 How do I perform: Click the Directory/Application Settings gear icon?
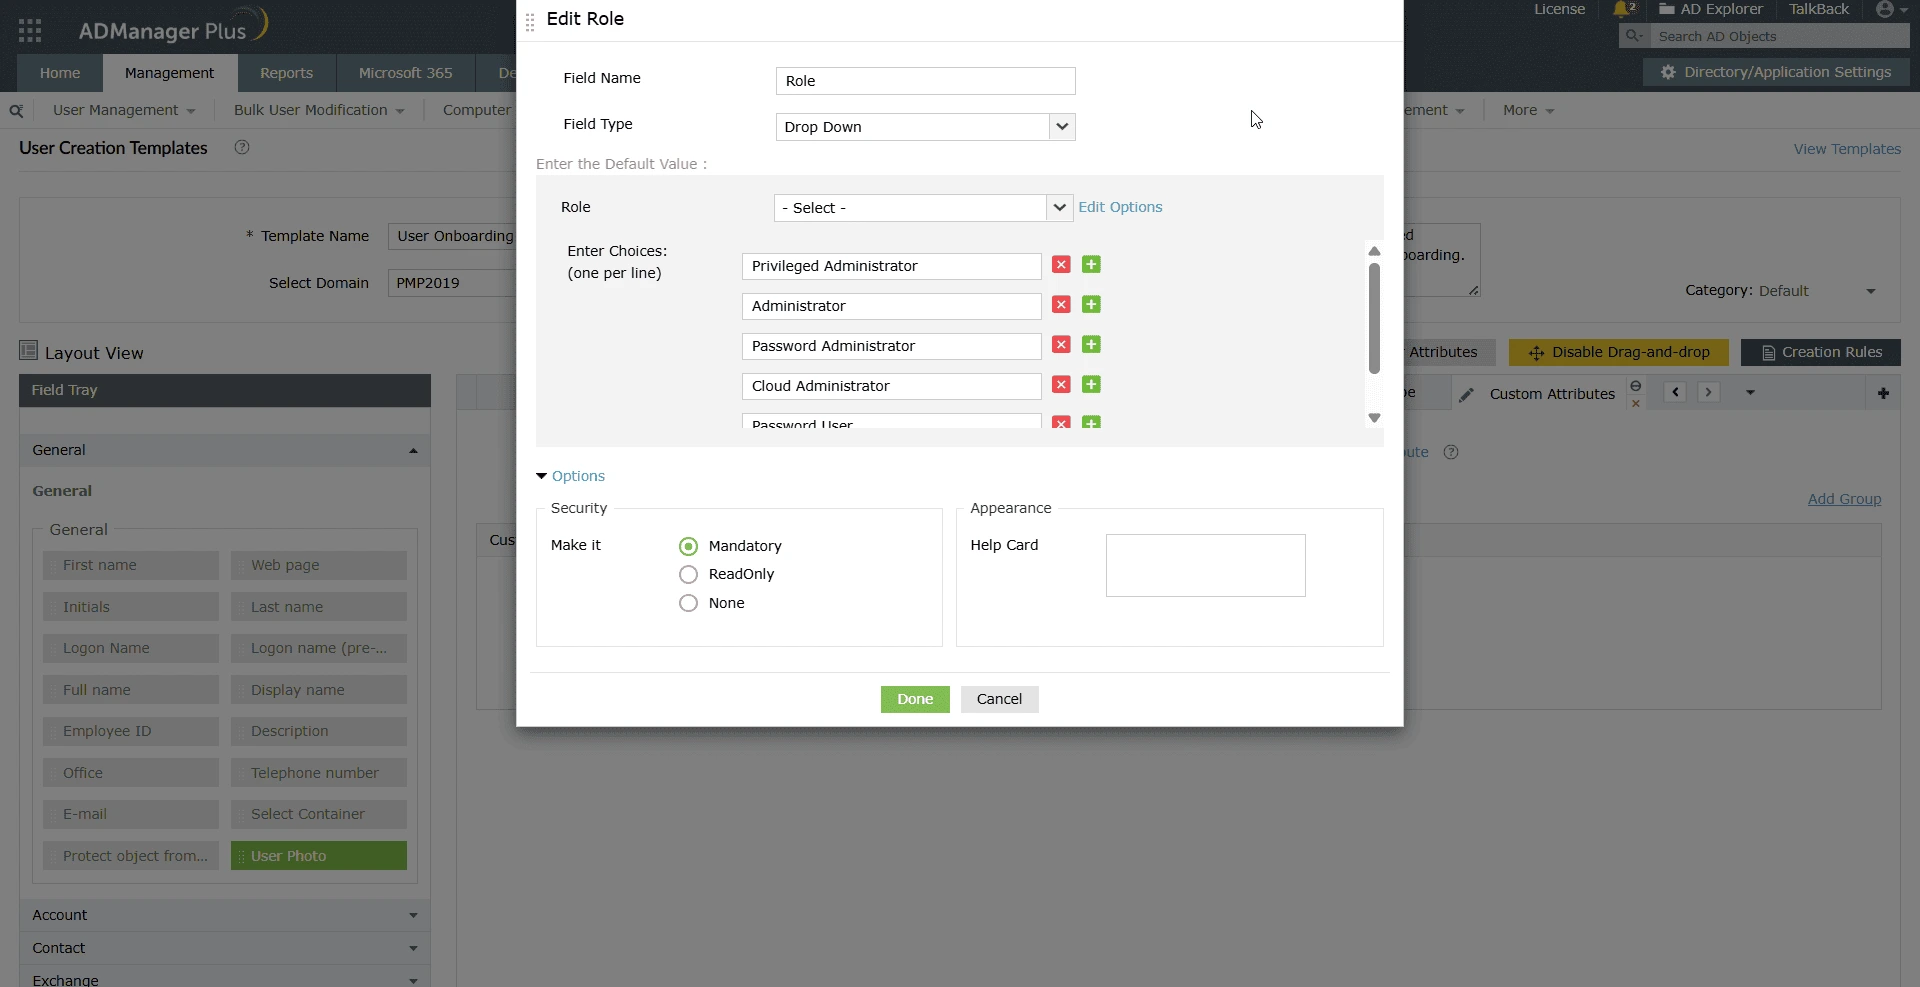point(1667,71)
